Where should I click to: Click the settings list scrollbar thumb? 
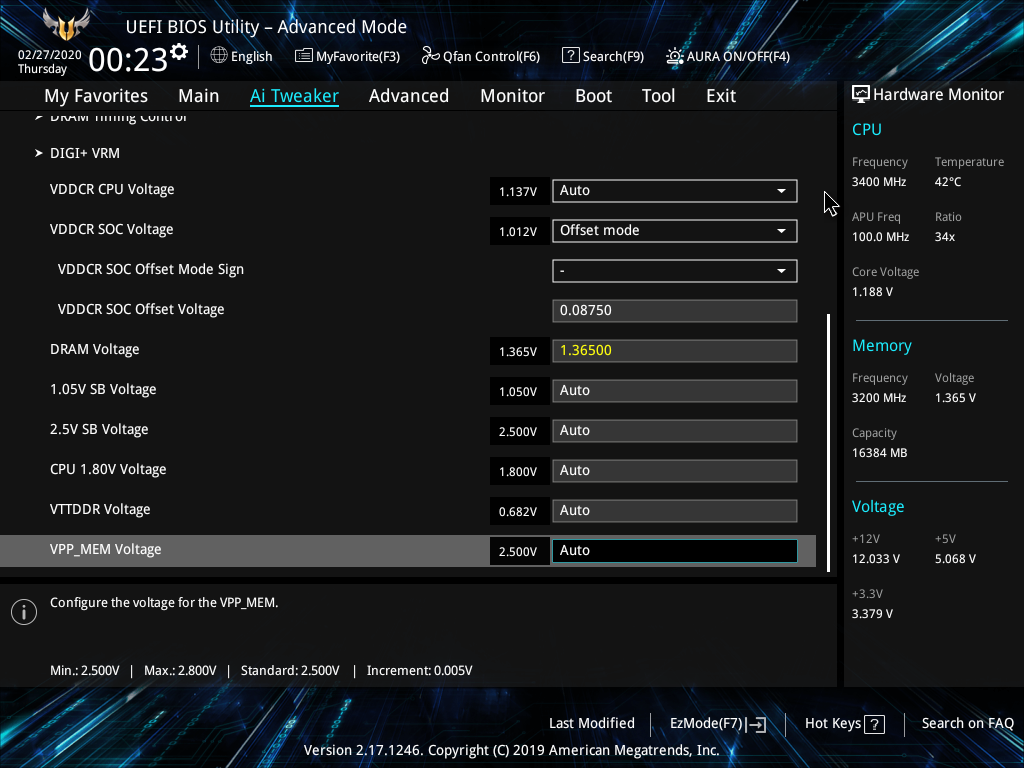click(x=829, y=443)
